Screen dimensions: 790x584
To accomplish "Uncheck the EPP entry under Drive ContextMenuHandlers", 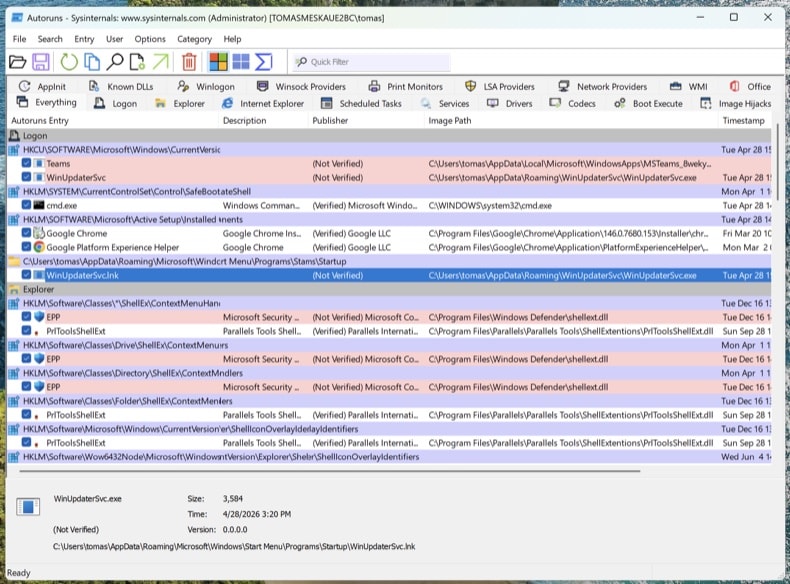I will [26, 359].
